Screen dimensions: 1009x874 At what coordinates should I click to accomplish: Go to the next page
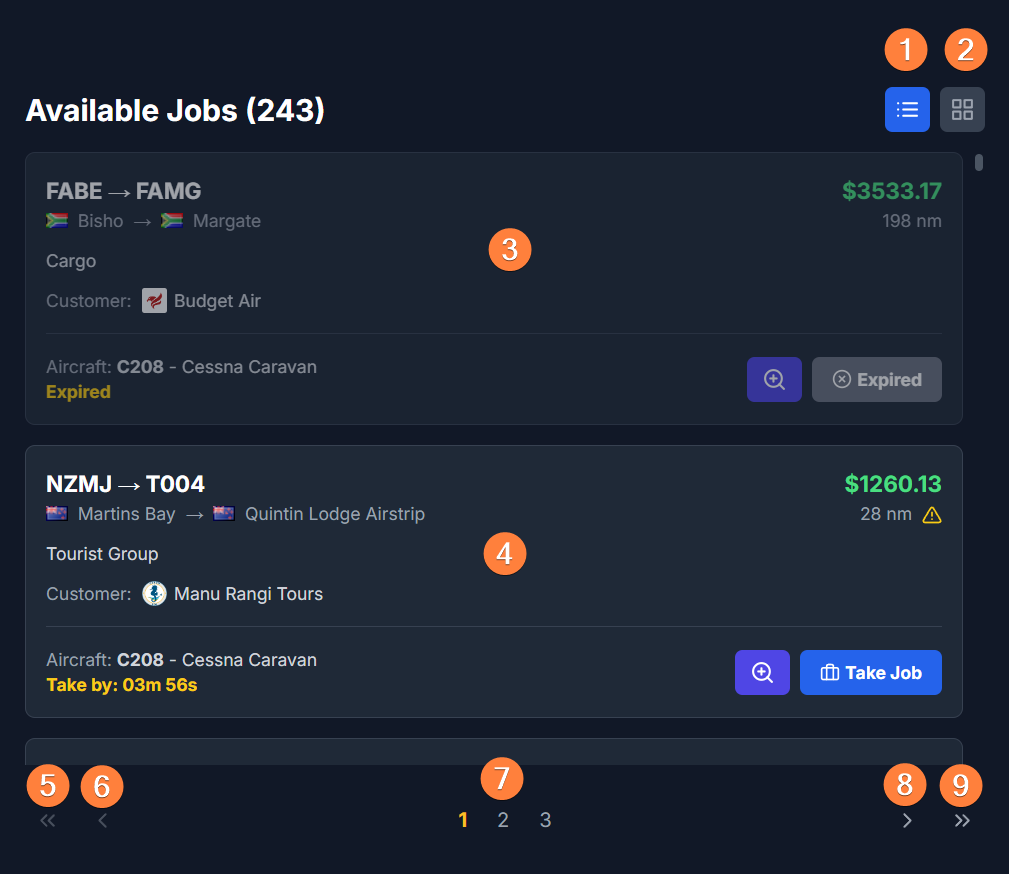[x=907, y=821]
